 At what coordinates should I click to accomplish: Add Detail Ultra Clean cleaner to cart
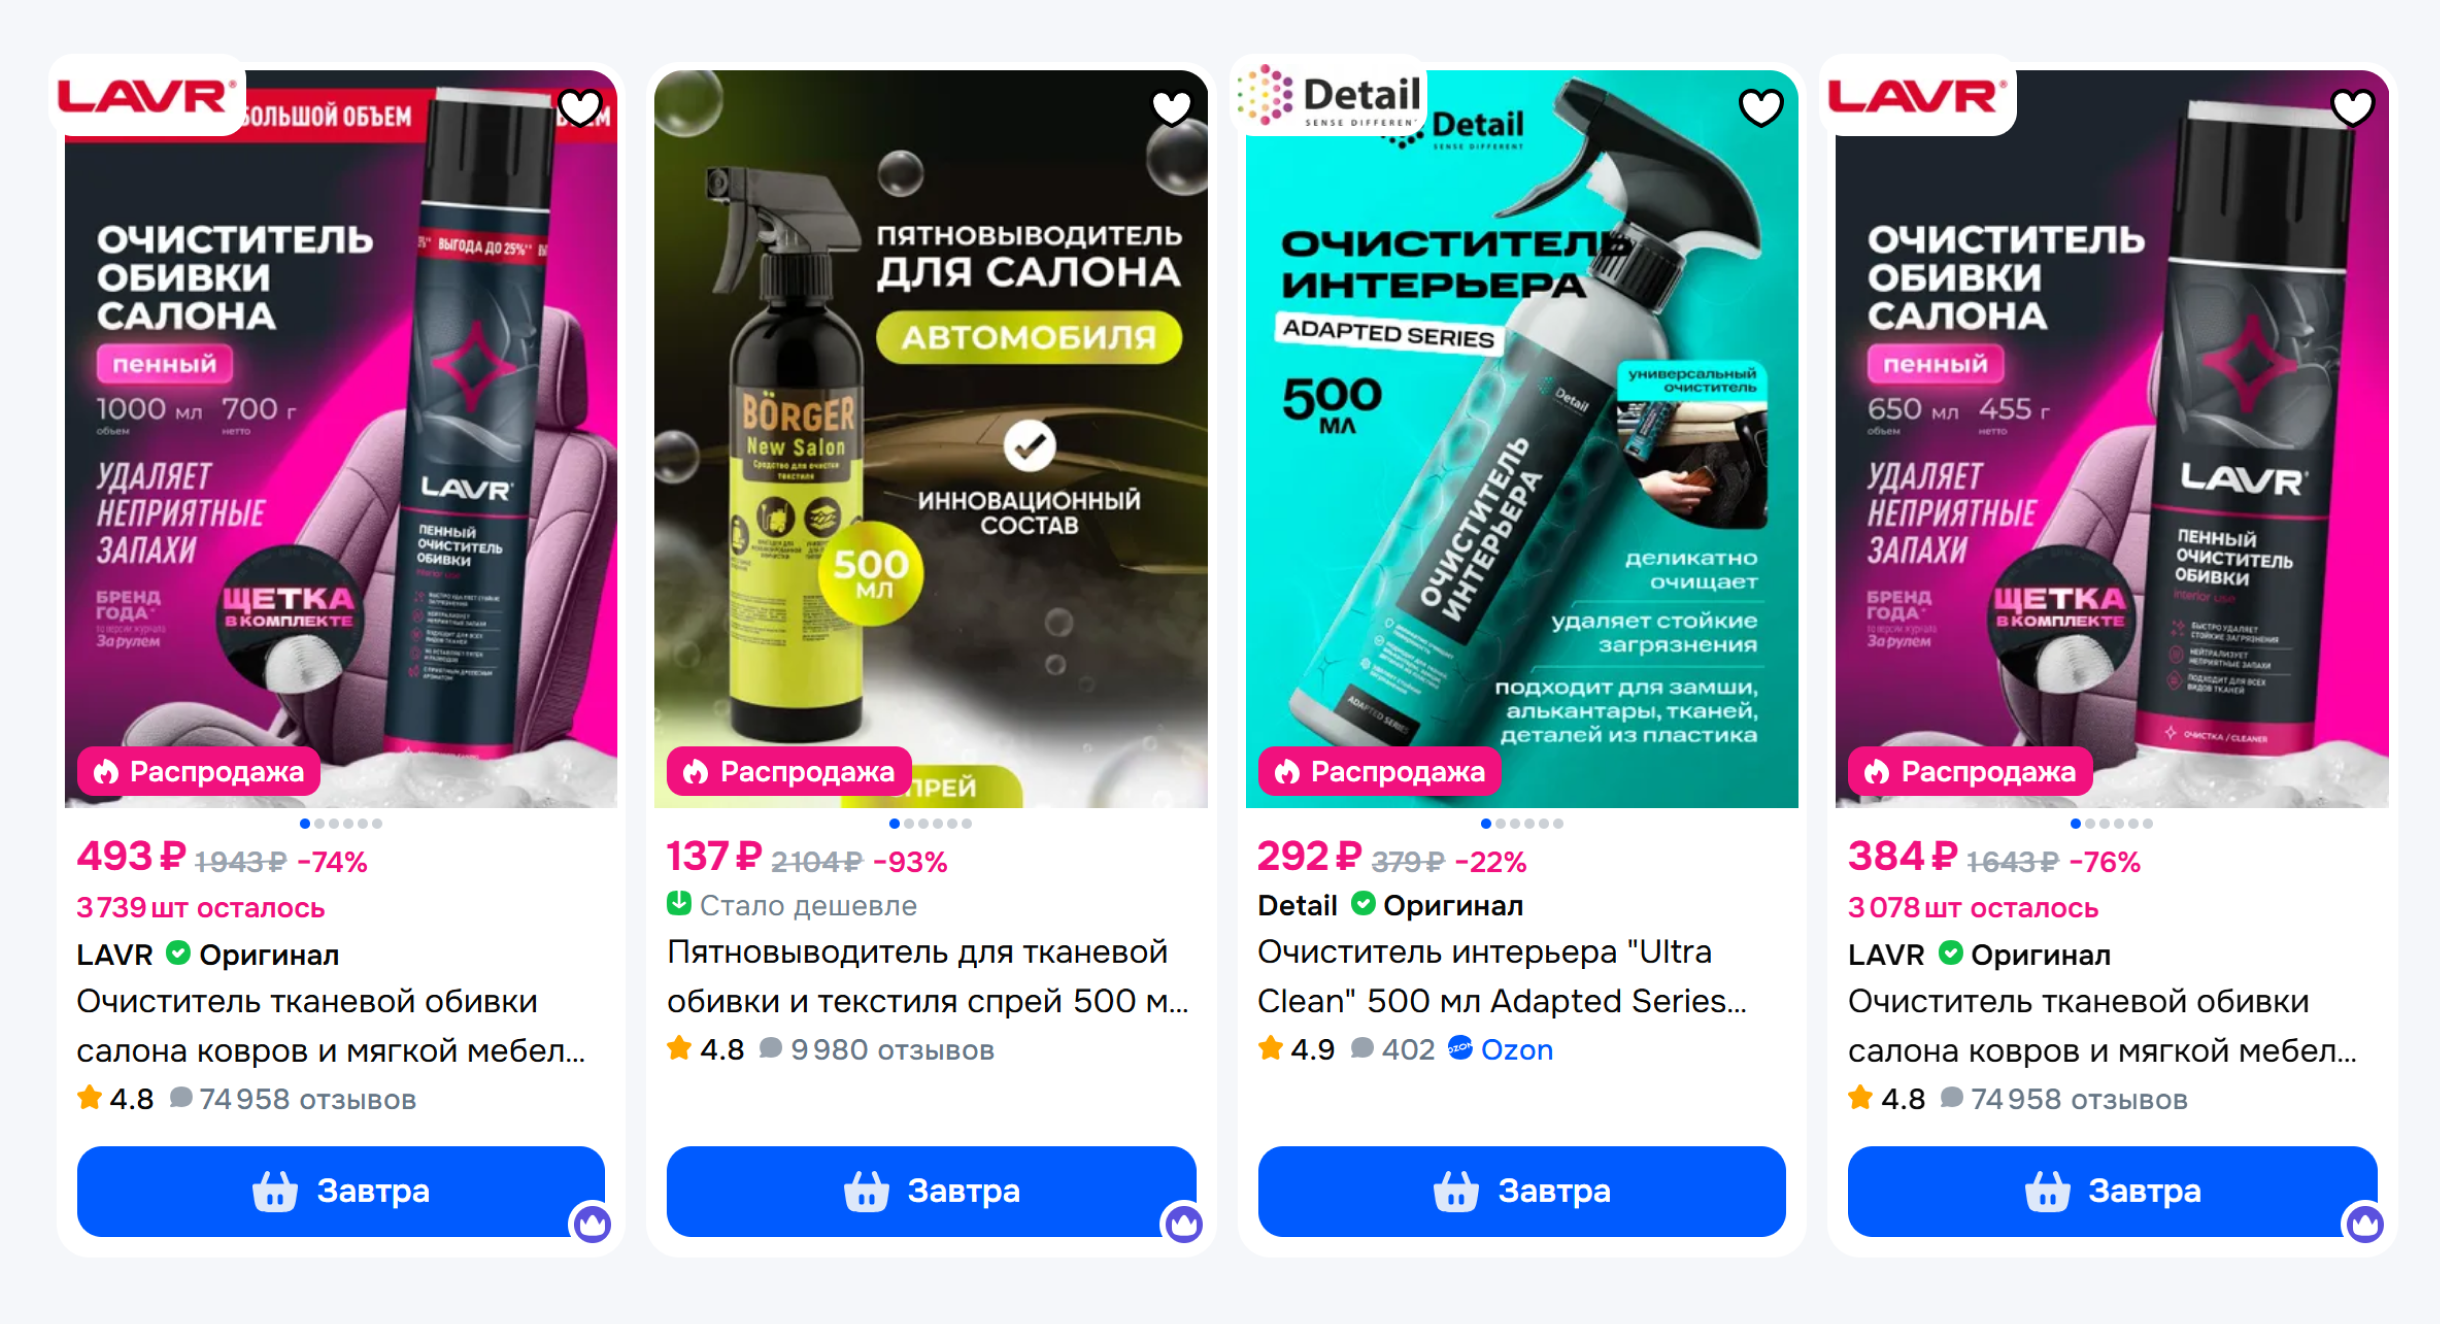(x=1521, y=1191)
